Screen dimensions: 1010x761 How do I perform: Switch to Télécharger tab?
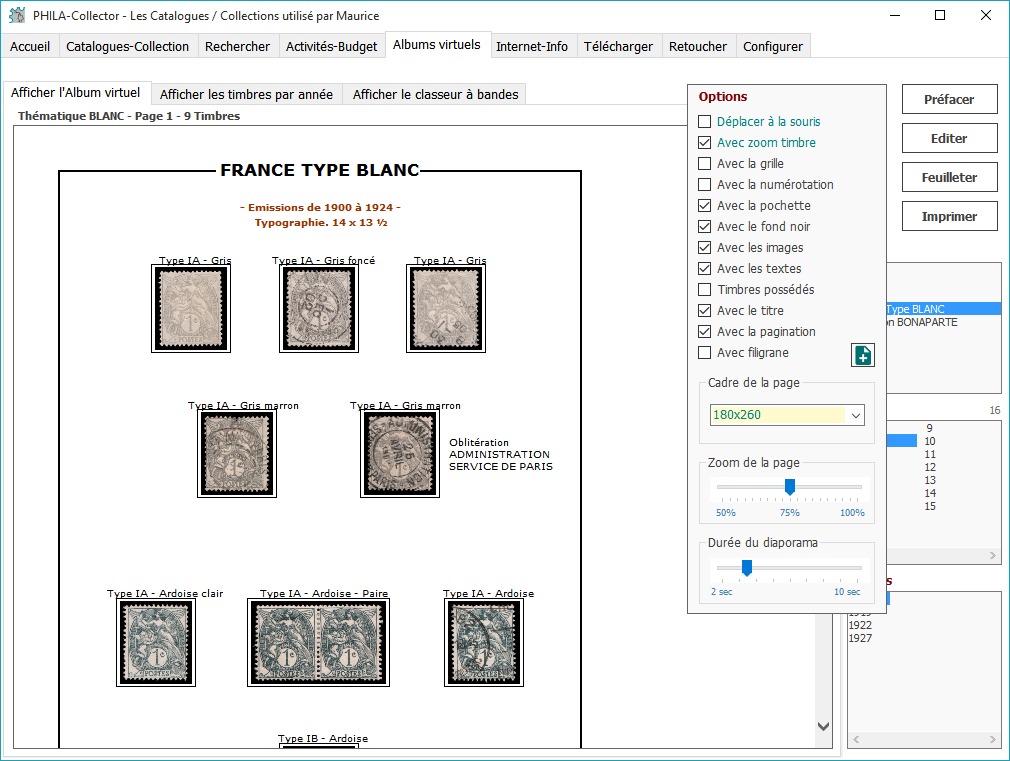(618, 46)
